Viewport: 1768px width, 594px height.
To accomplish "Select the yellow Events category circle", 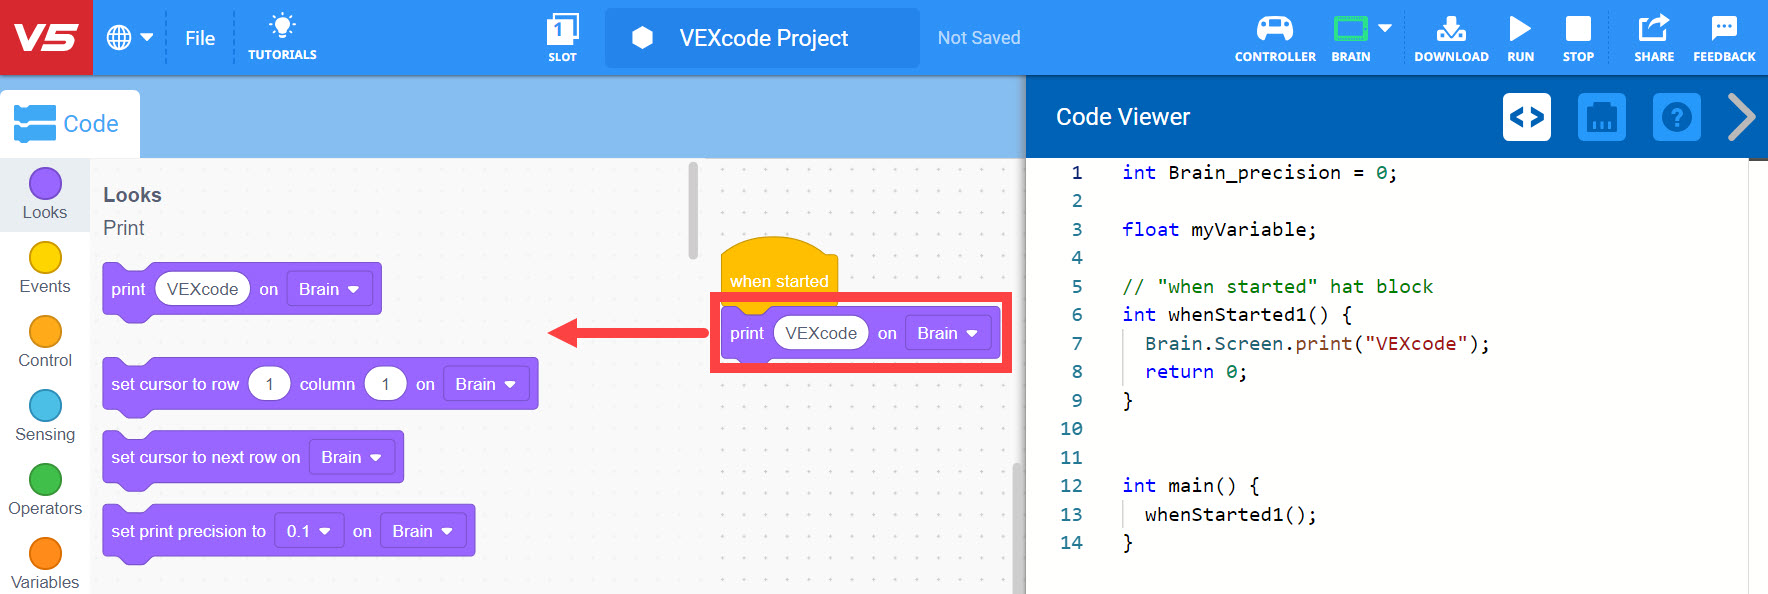I will pyautogui.click(x=45, y=258).
